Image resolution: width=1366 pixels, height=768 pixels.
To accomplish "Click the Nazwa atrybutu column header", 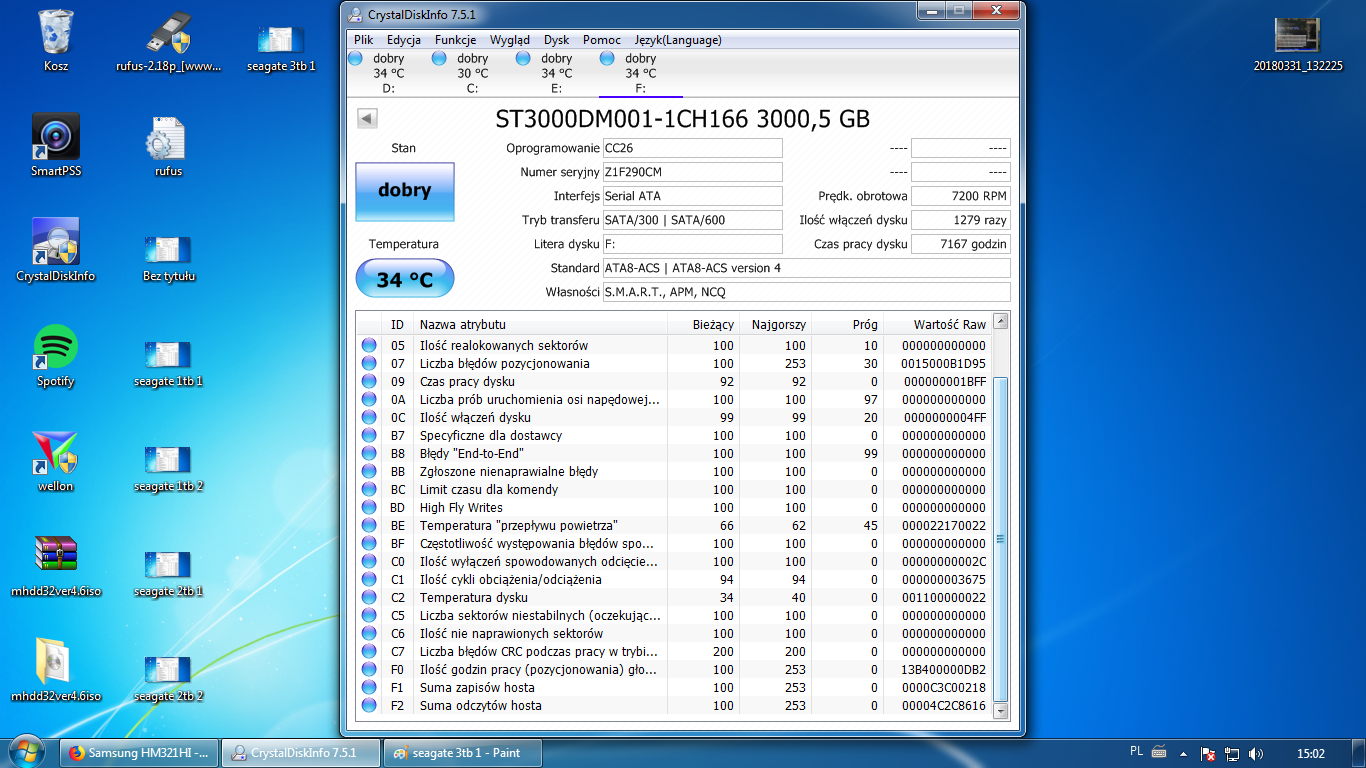I will [540, 324].
